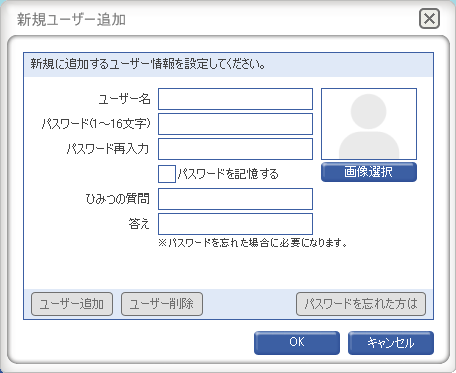This screenshot has height=373, width=456.
Task: Click the 答え label
Action: click(139, 224)
